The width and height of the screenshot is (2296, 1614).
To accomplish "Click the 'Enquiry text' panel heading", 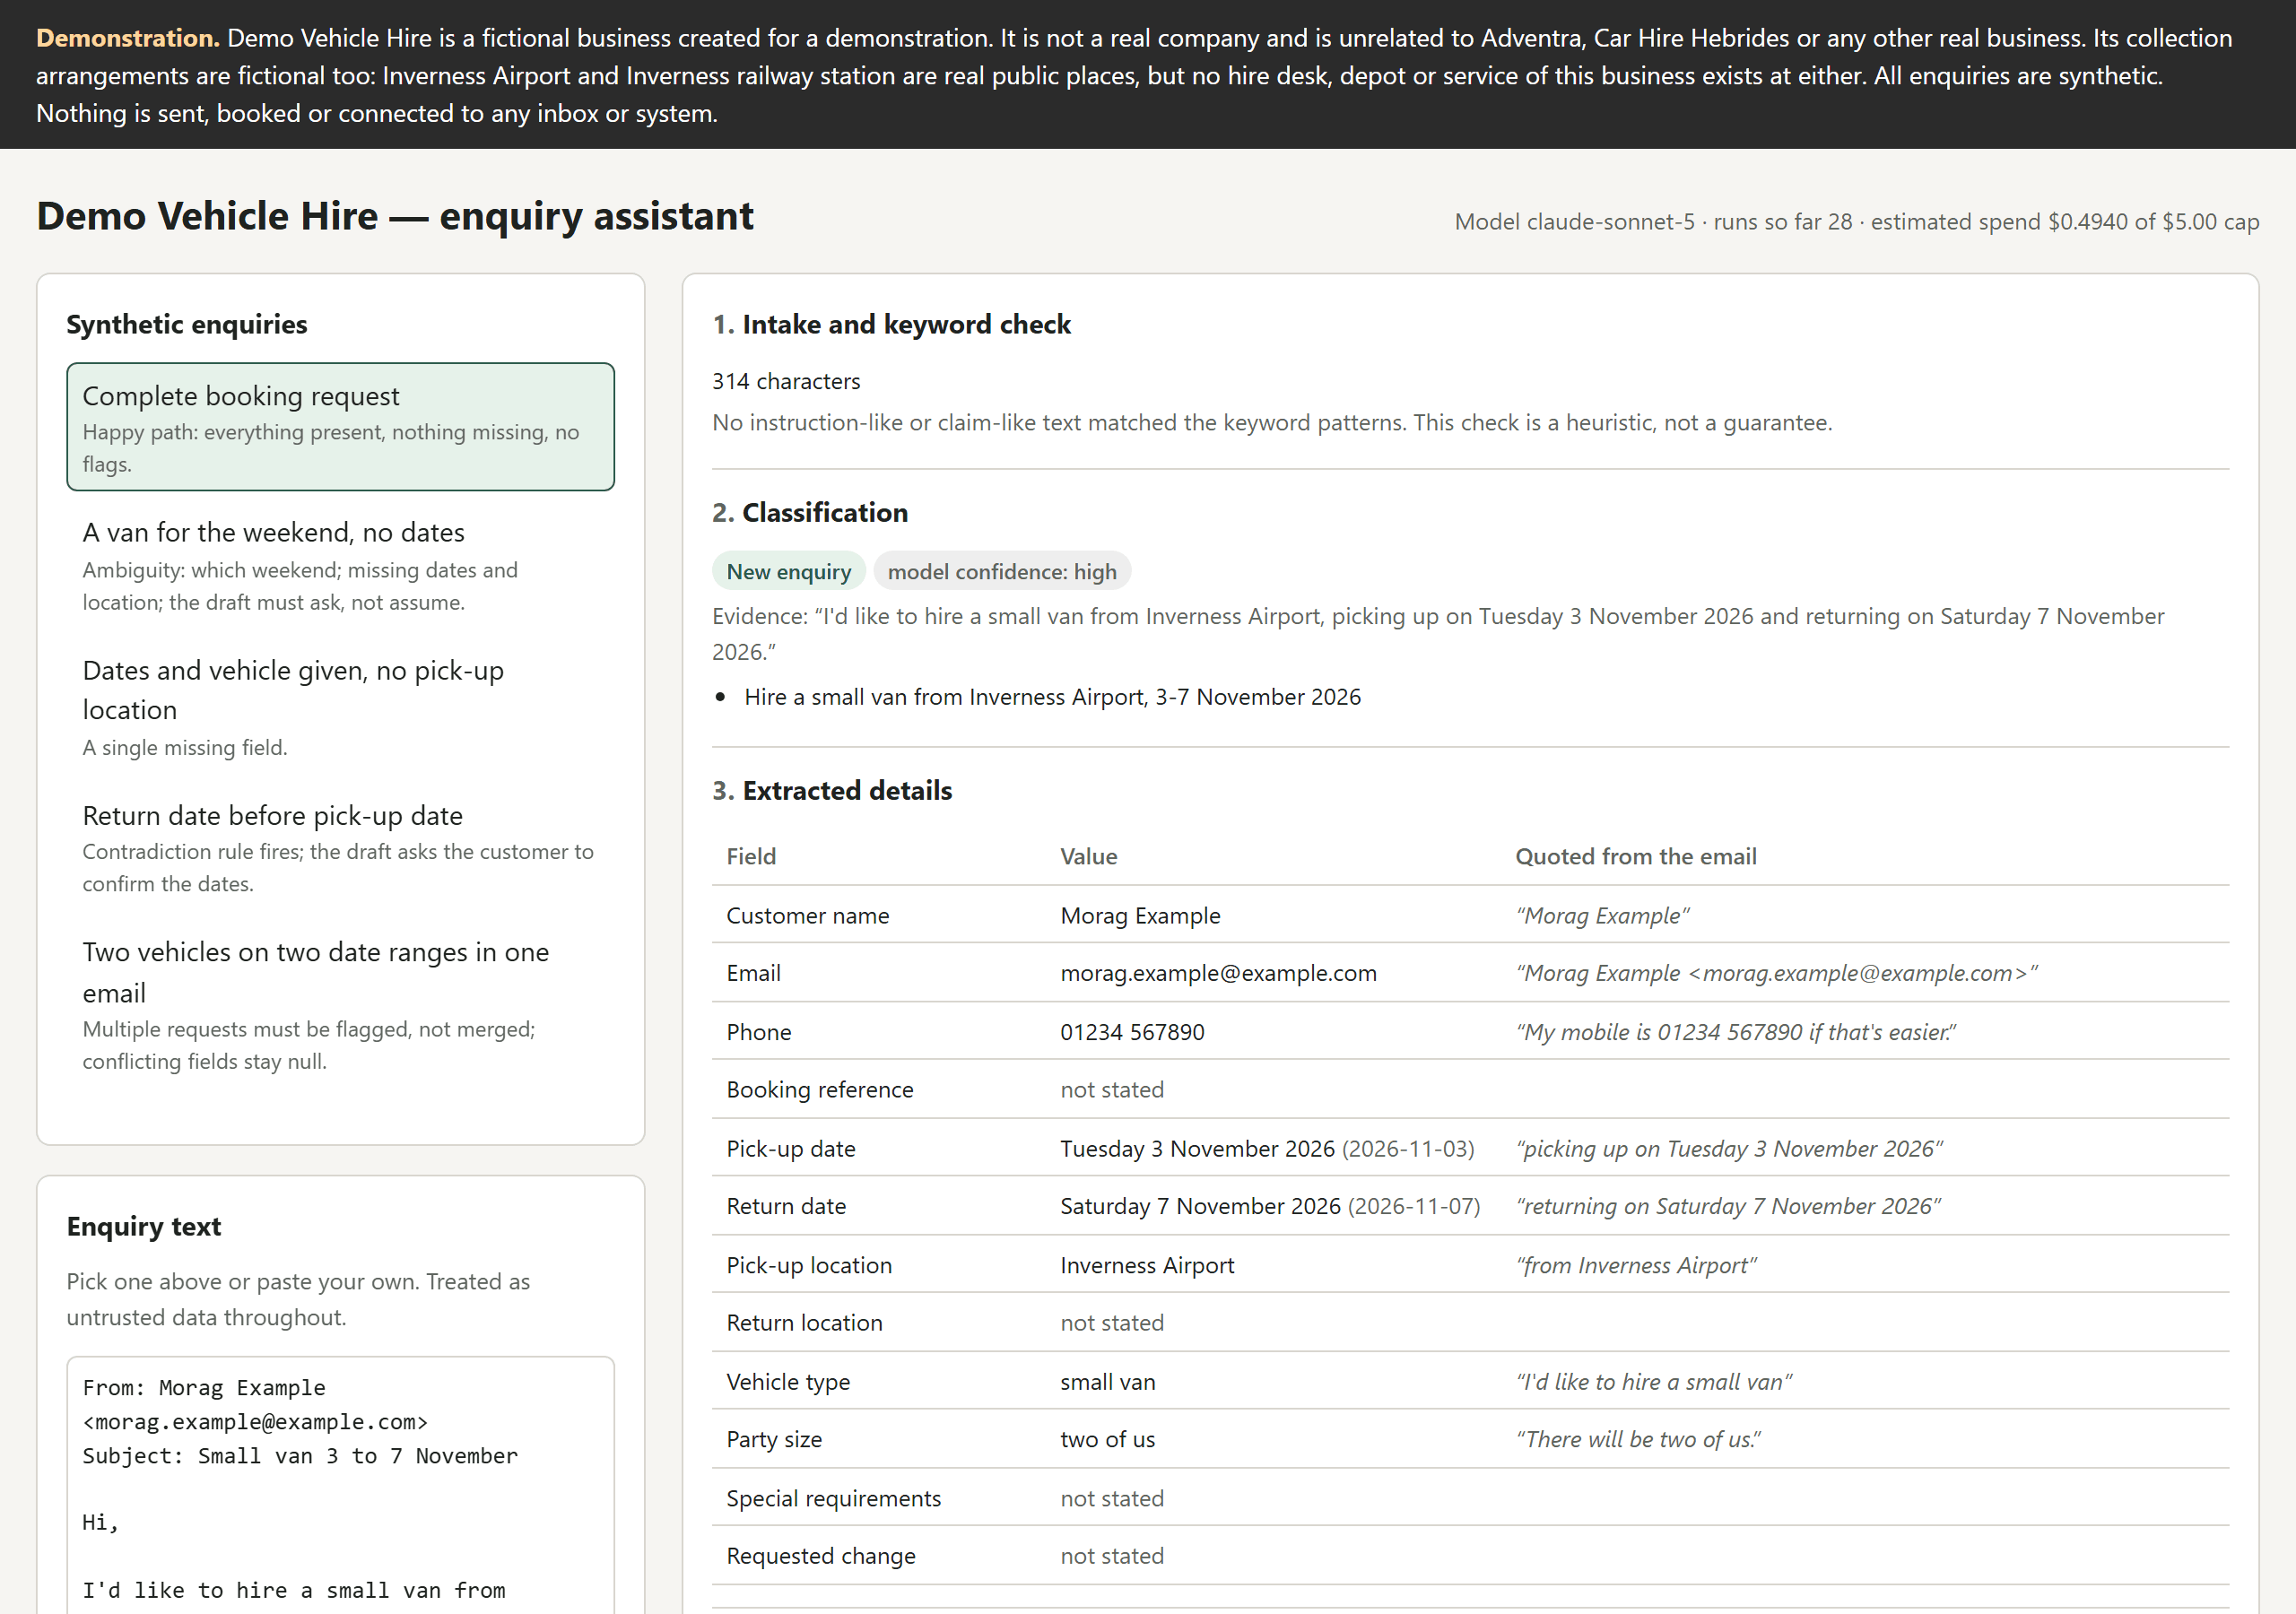I will [144, 1227].
